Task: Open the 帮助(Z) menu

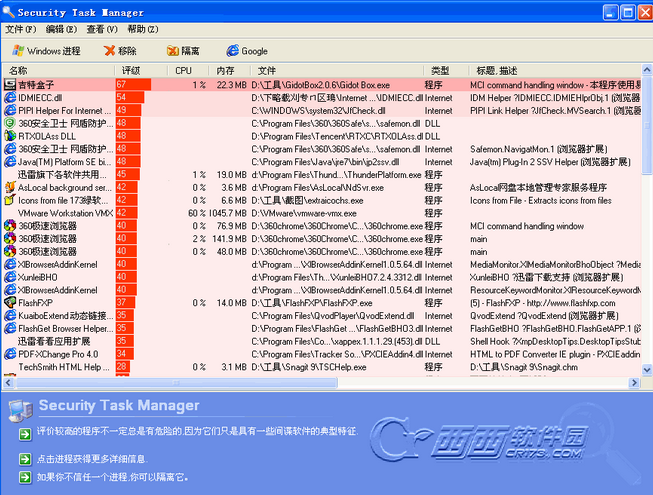Action: [x=143, y=29]
